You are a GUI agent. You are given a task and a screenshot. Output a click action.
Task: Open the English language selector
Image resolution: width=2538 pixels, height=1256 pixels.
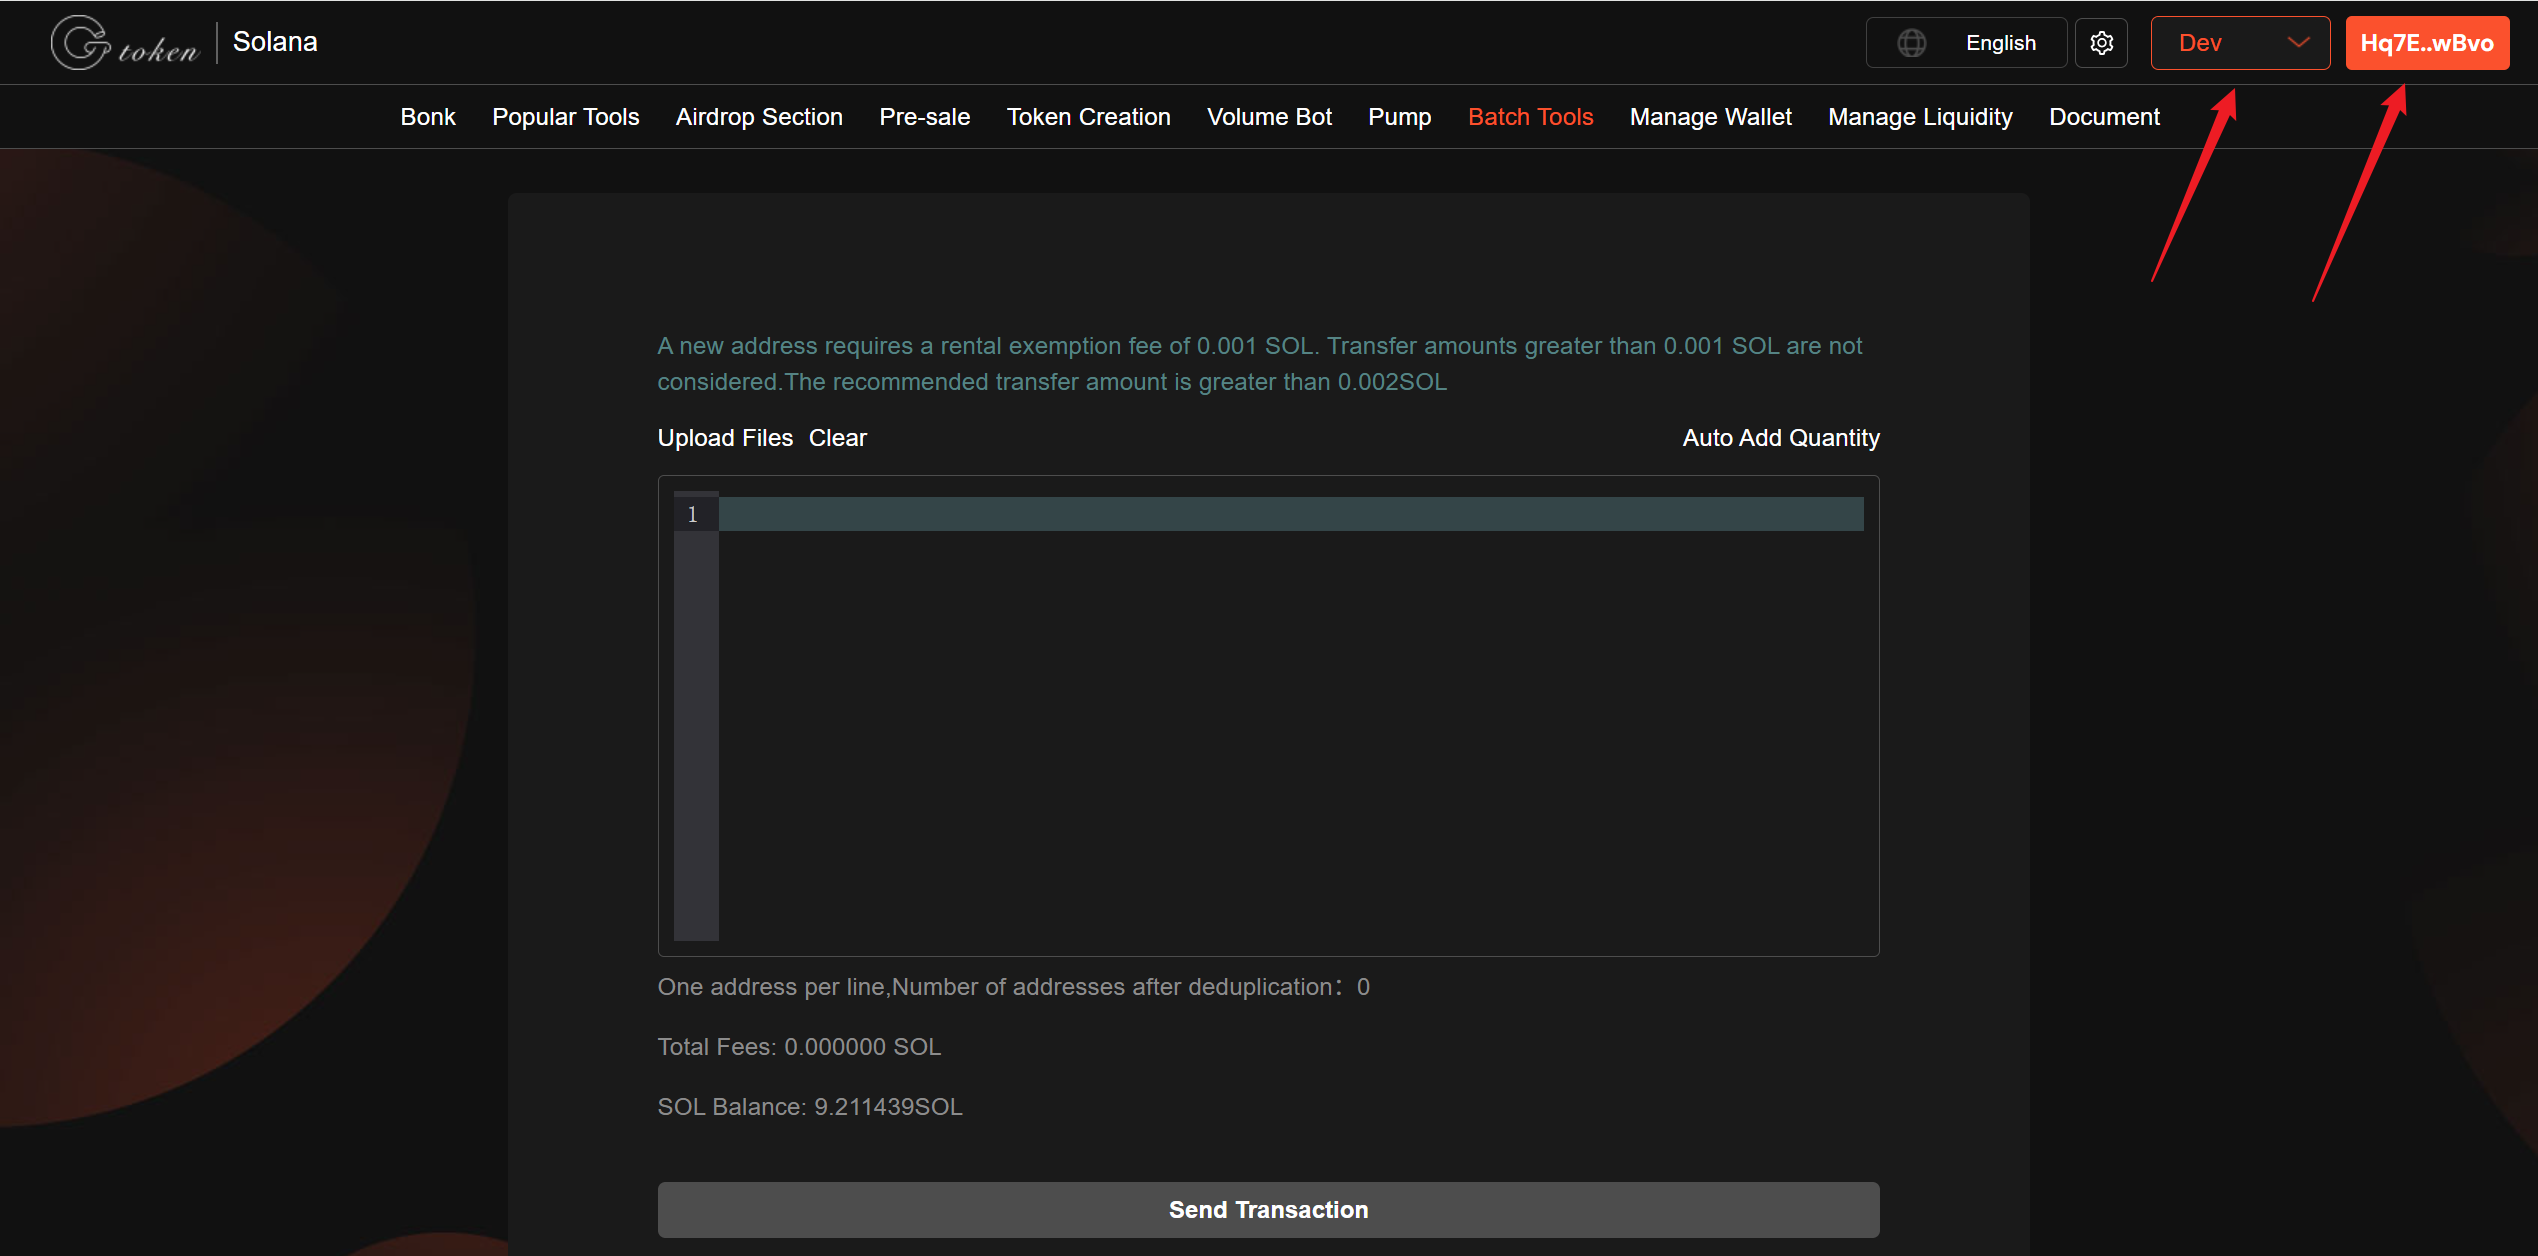(x=1999, y=43)
